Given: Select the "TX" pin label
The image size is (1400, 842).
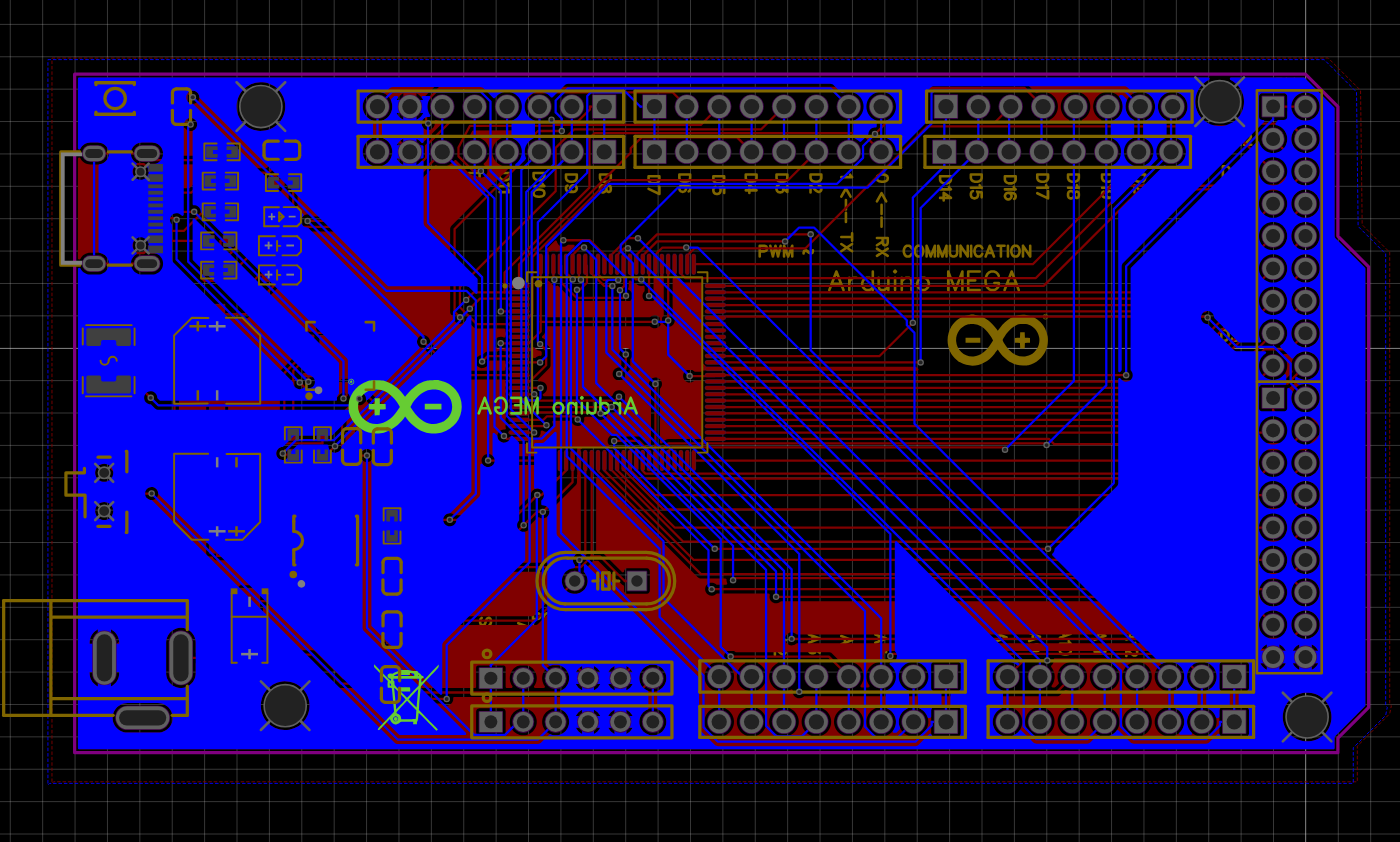Looking at the screenshot, I should [x=846, y=242].
